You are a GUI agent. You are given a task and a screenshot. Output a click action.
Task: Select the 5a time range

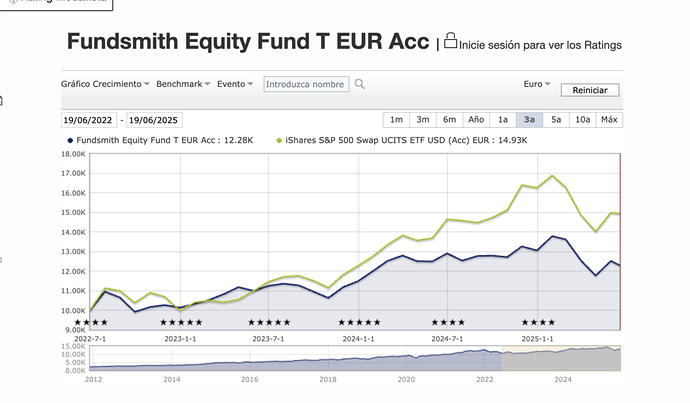coord(556,120)
